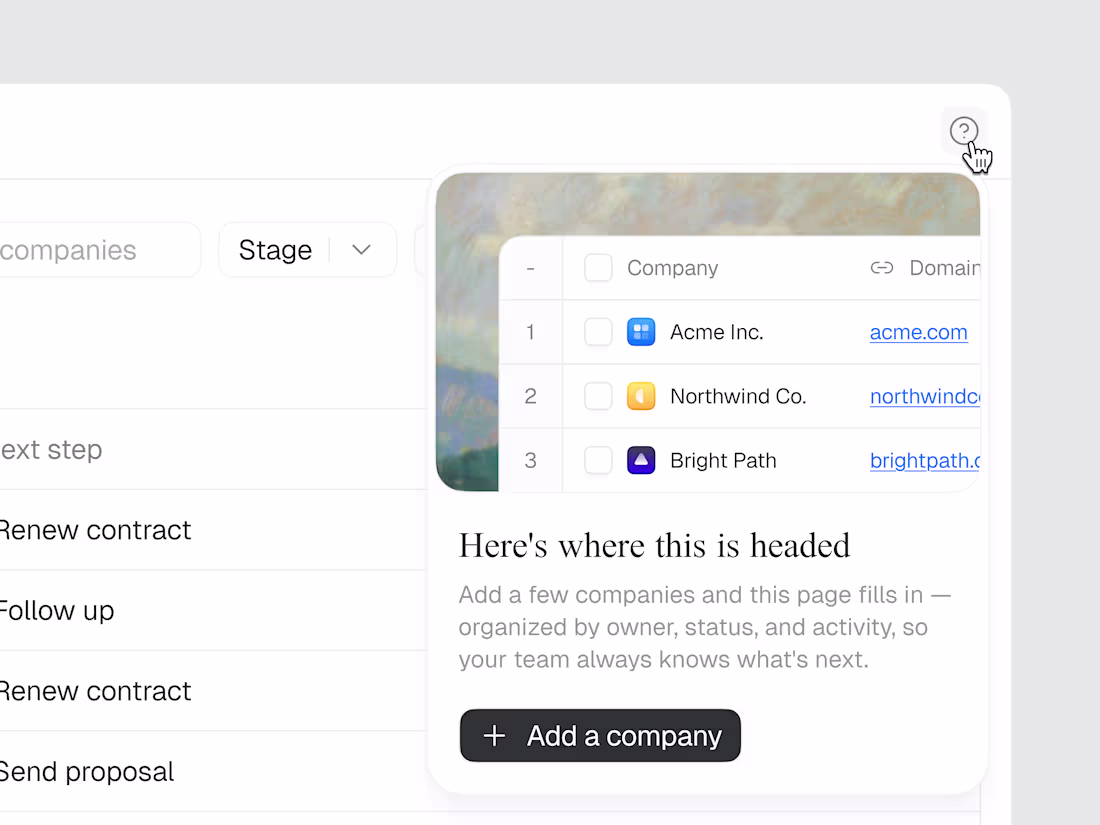The image size is (1100, 825).
Task: Select the Acme Inc. company name
Action: click(716, 332)
